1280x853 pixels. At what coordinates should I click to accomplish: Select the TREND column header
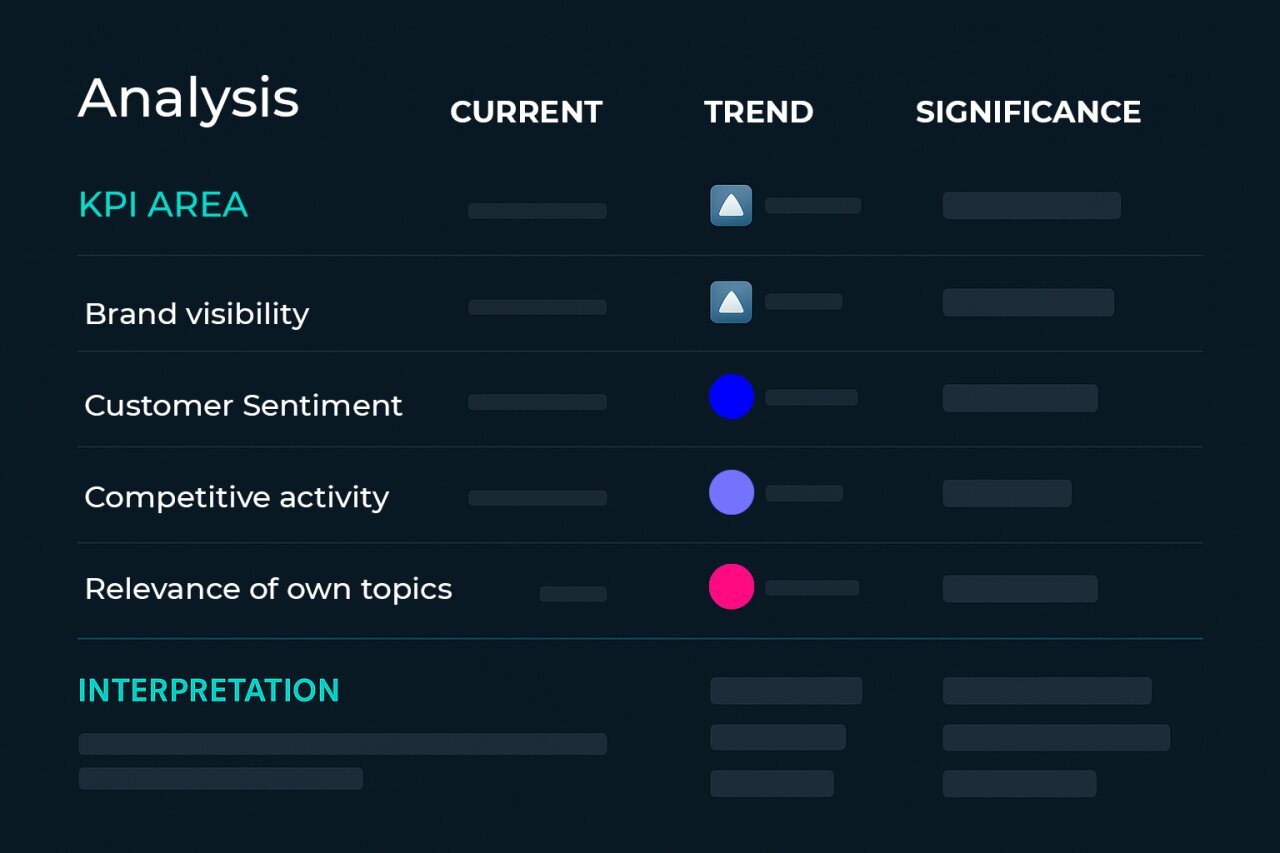click(x=758, y=112)
